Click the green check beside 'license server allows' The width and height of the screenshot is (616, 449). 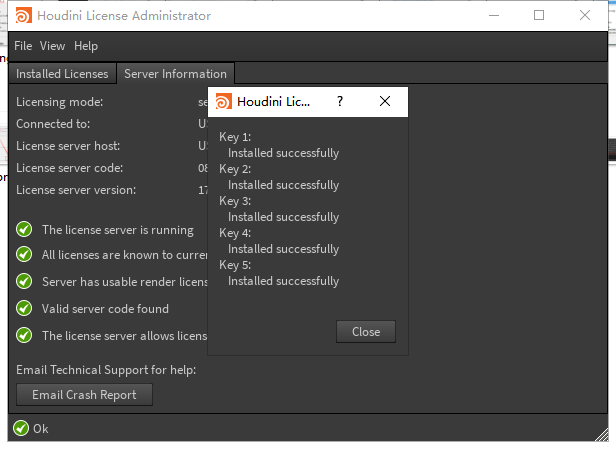click(x=24, y=335)
